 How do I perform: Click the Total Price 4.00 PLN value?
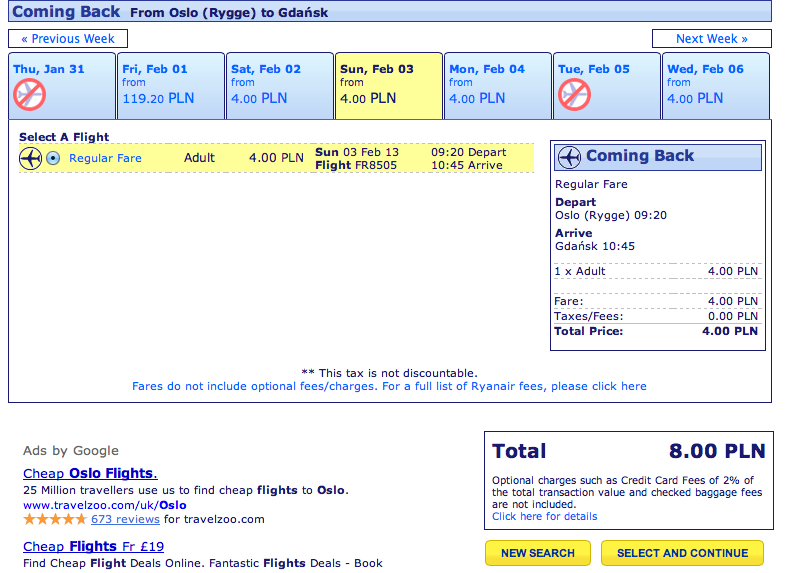tap(729, 331)
